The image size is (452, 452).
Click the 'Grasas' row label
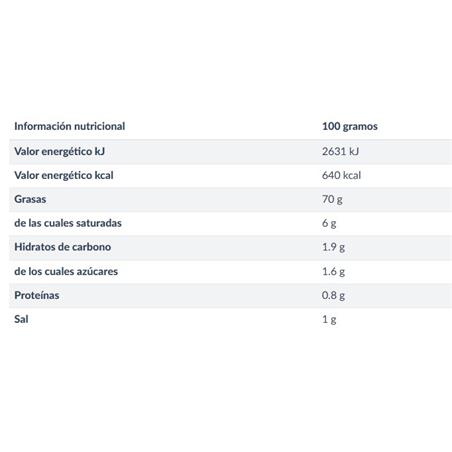pos(30,199)
